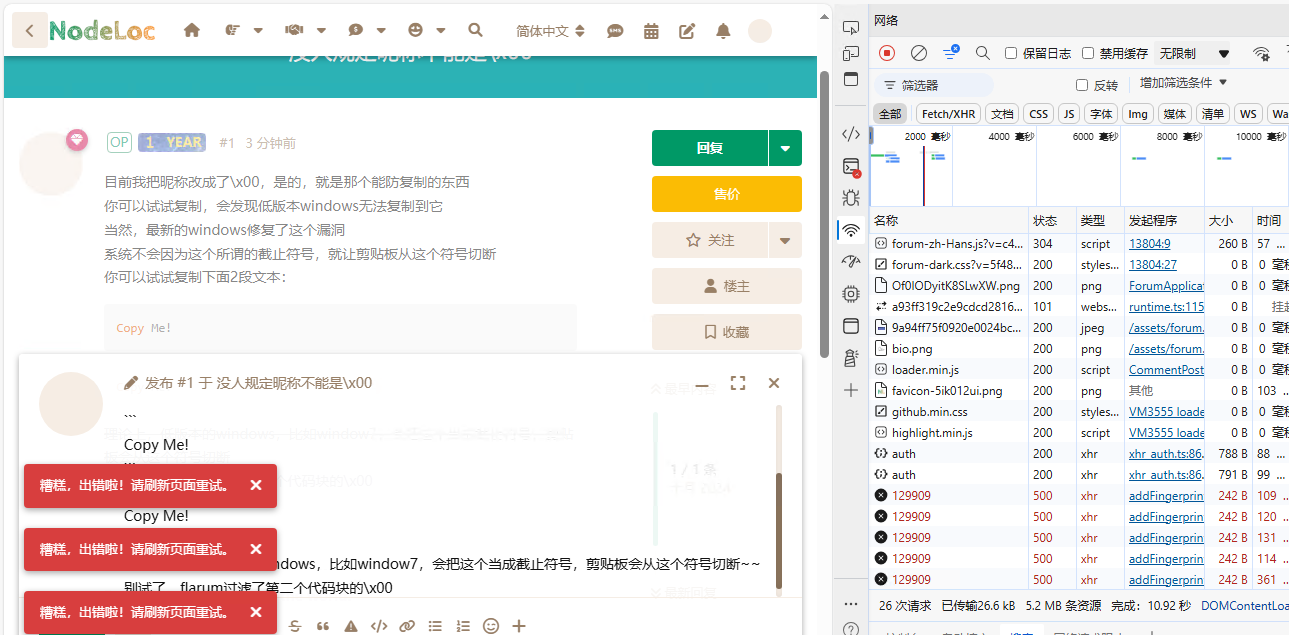Click the green 回复 button
The height and width of the screenshot is (635, 1289).
click(710, 148)
